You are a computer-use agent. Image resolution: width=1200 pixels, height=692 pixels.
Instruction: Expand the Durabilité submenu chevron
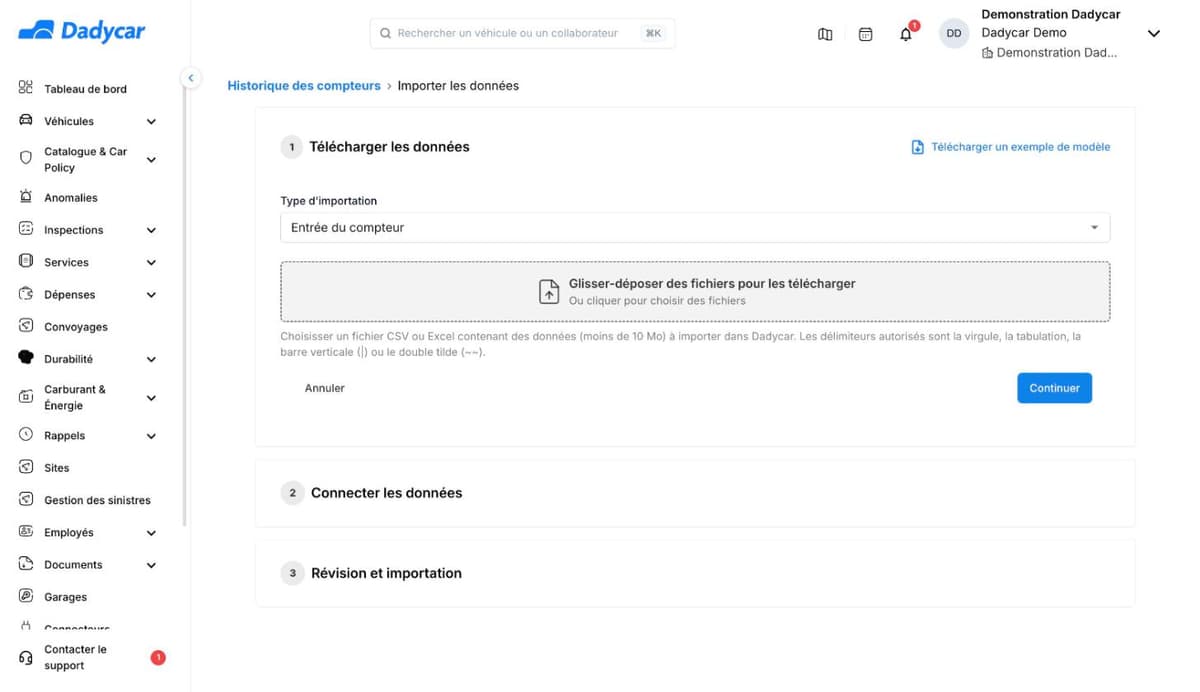click(151, 359)
